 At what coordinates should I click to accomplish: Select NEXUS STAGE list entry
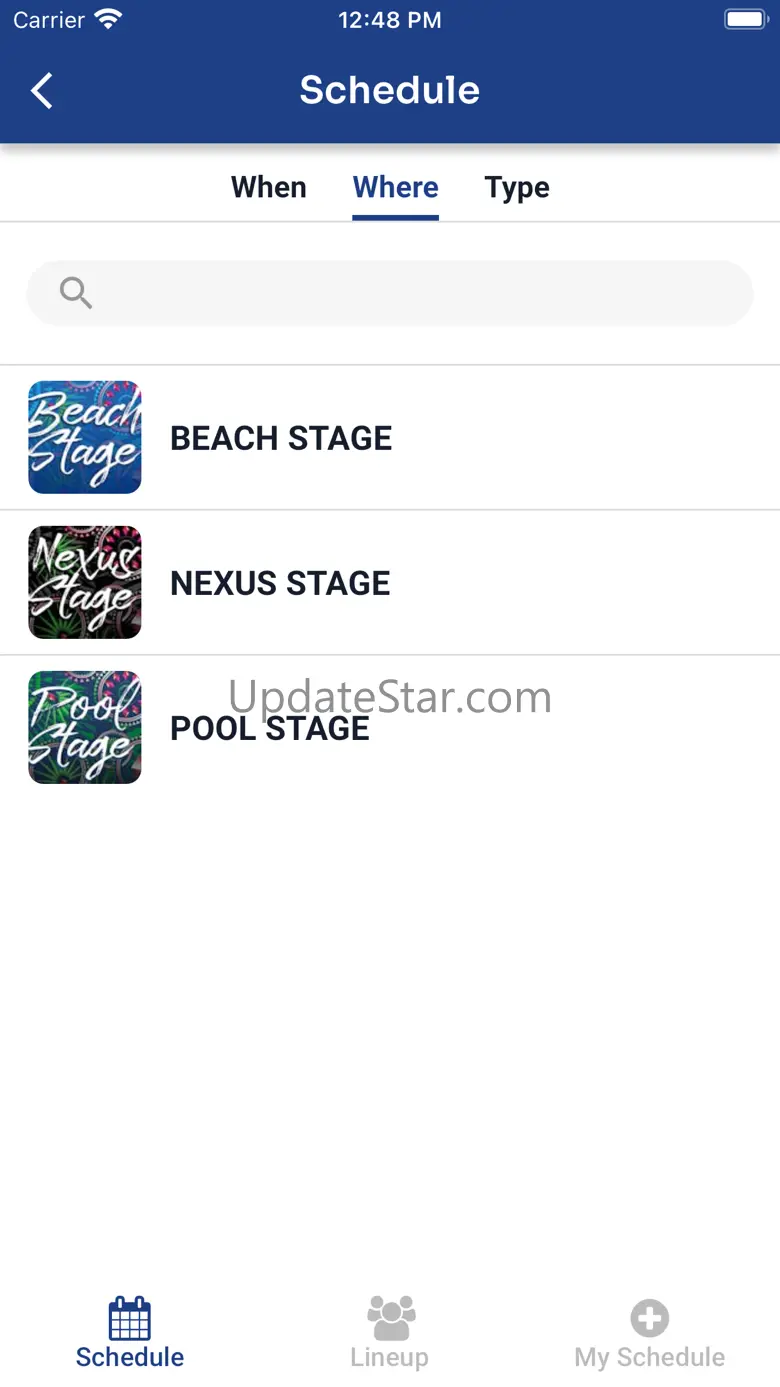(x=280, y=583)
